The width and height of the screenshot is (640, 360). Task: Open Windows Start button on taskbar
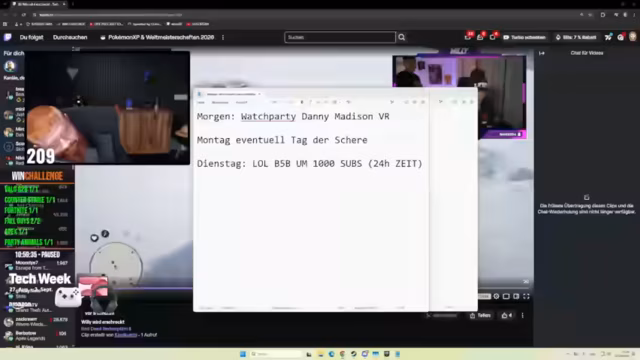click(243, 354)
